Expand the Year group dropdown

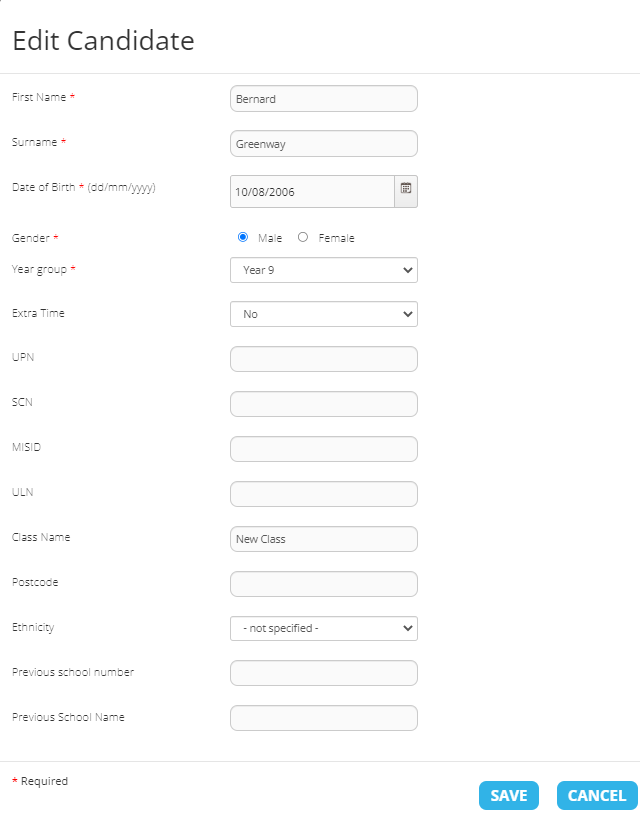coord(323,270)
